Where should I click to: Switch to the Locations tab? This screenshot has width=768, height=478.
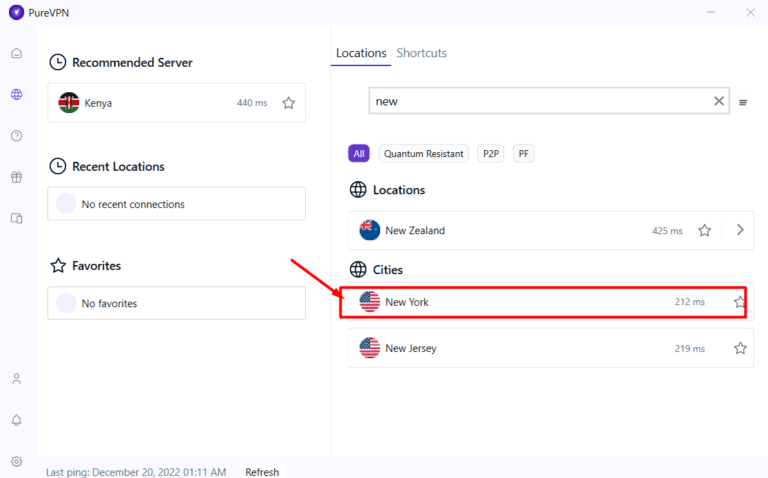pos(361,53)
